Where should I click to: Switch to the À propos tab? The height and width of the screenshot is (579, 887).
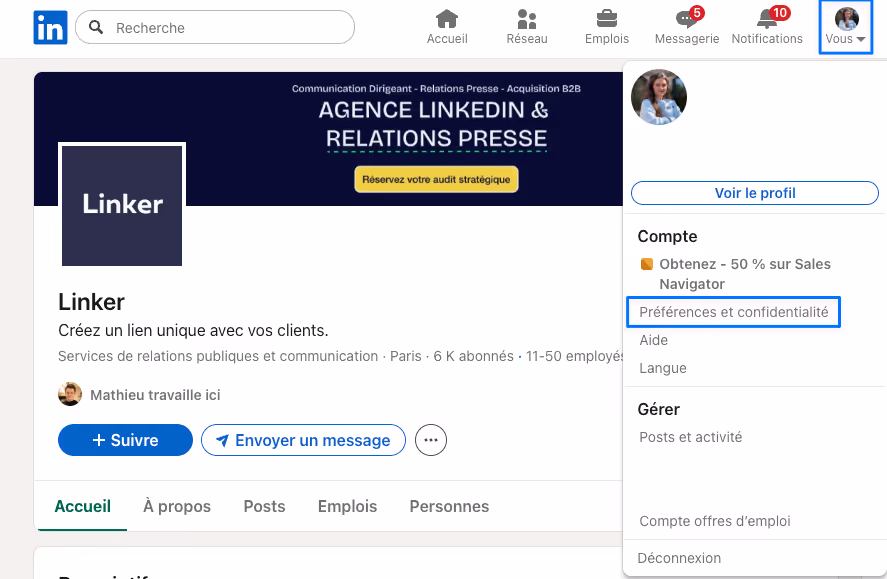(177, 506)
